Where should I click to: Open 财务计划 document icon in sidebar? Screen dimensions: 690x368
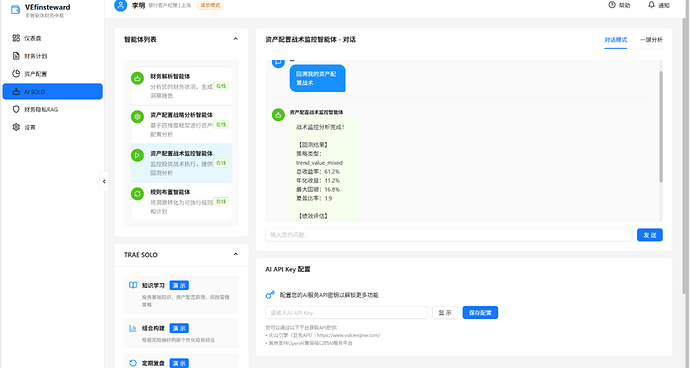tap(16, 56)
